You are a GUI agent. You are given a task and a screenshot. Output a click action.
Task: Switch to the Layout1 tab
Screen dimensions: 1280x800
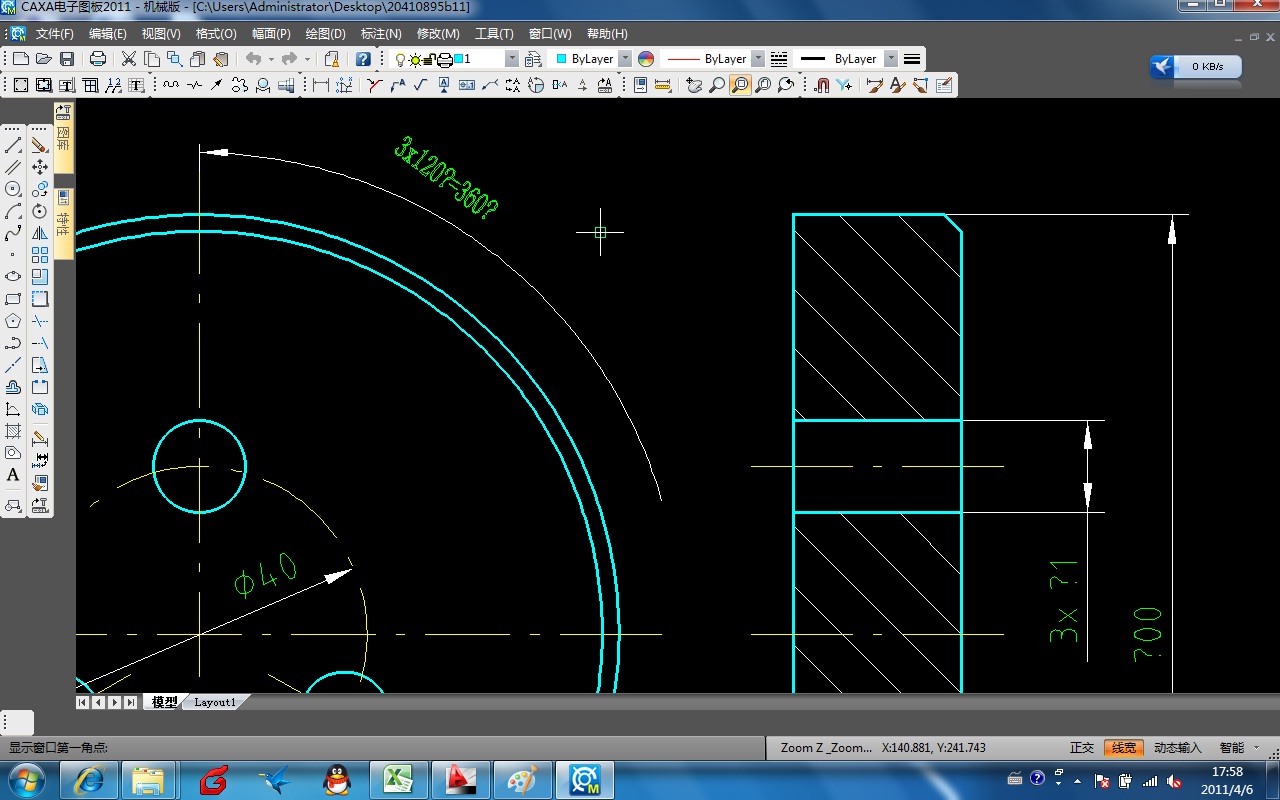(215, 702)
